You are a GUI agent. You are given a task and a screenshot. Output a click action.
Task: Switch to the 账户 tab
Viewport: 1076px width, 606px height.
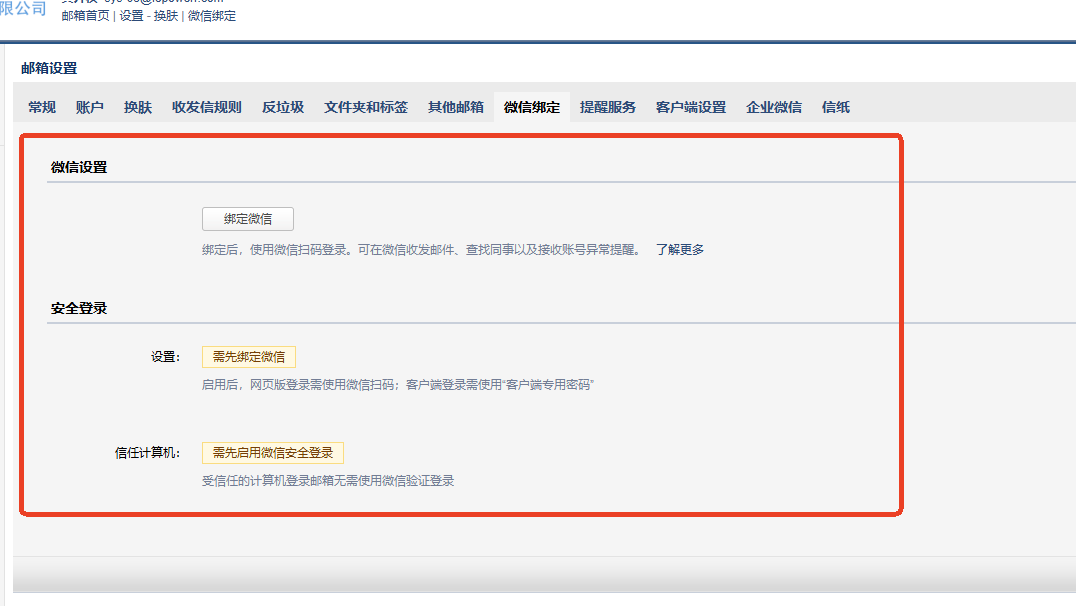coord(90,107)
